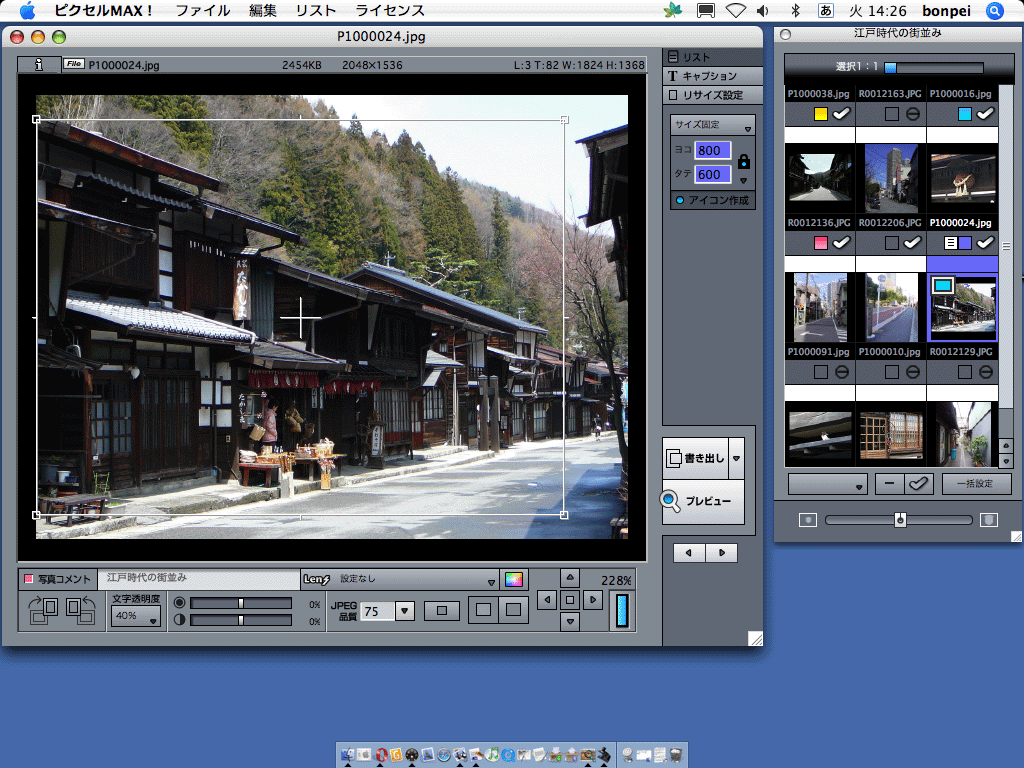Open the ピクセルMAX! application menu

(103, 10)
